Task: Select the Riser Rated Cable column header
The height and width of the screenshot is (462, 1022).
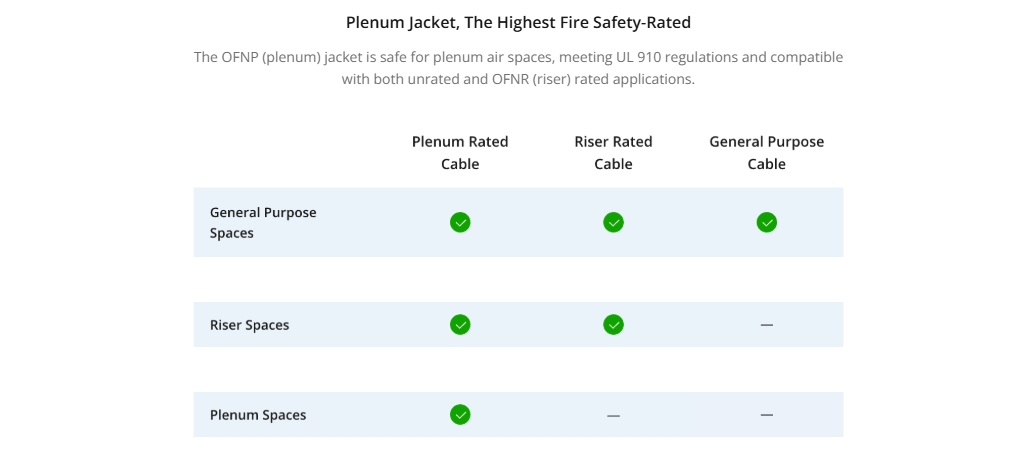Action: [613, 152]
